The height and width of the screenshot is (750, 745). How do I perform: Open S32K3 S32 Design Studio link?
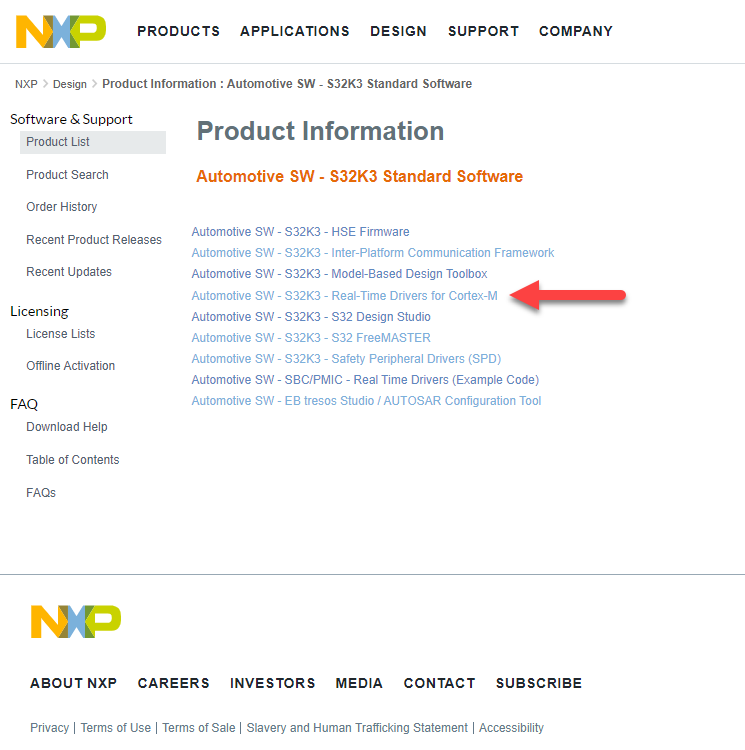click(311, 317)
